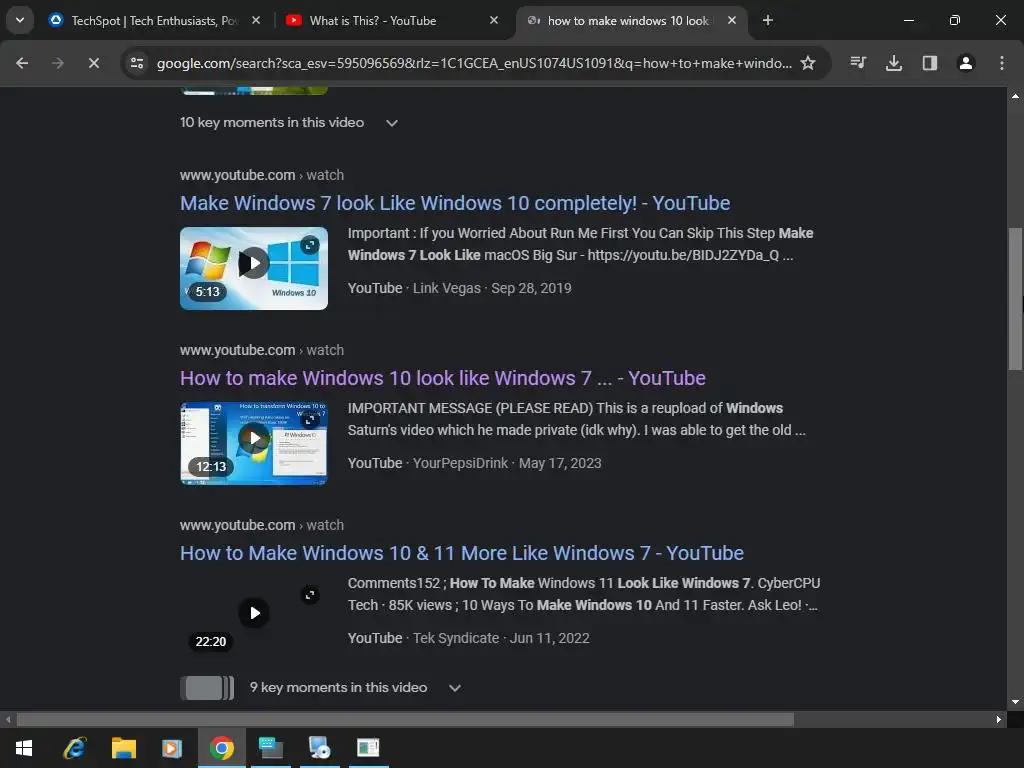
Task: Expand 10 key moments in this video
Action: (289, 123)
